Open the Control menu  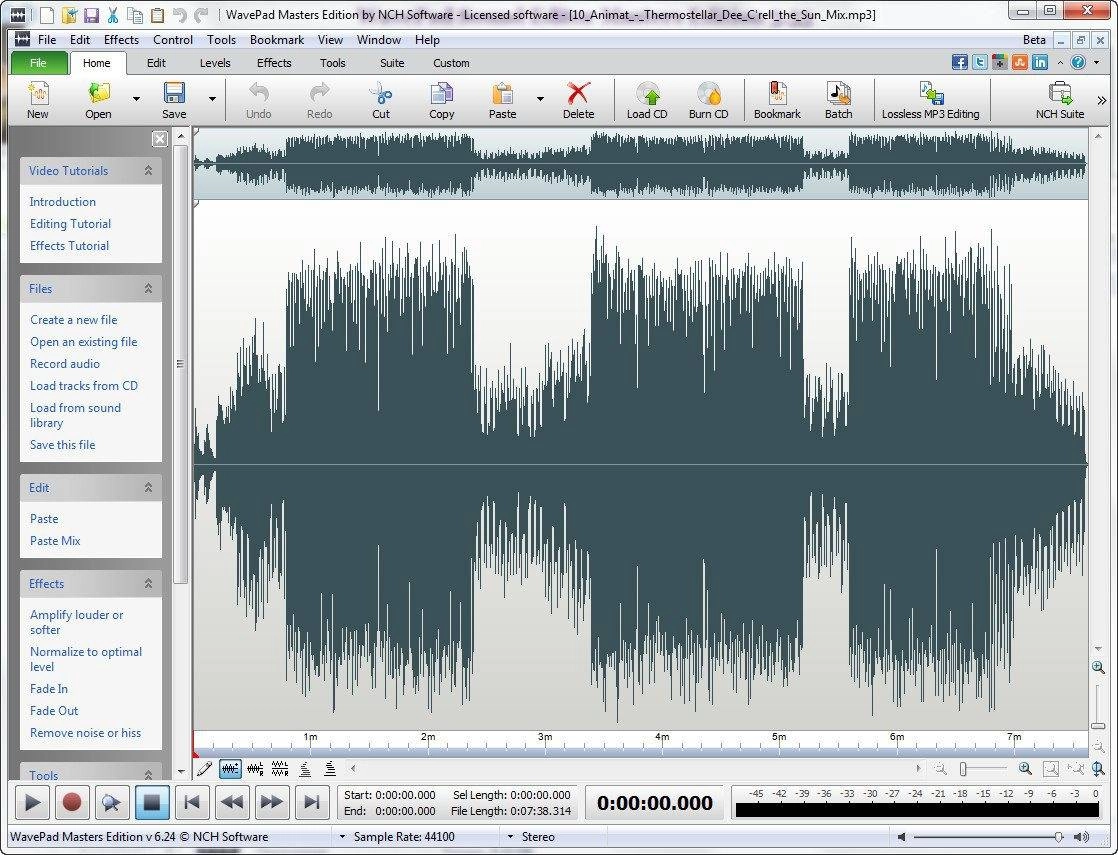(x=173, y=40)
